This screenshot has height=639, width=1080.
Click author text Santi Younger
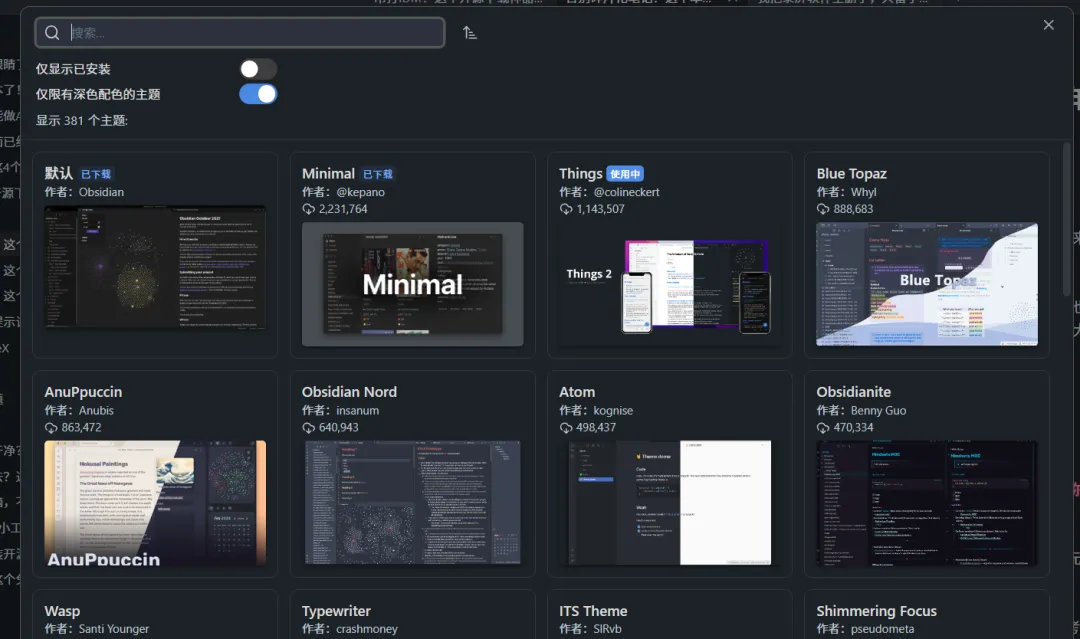point(114,629)
